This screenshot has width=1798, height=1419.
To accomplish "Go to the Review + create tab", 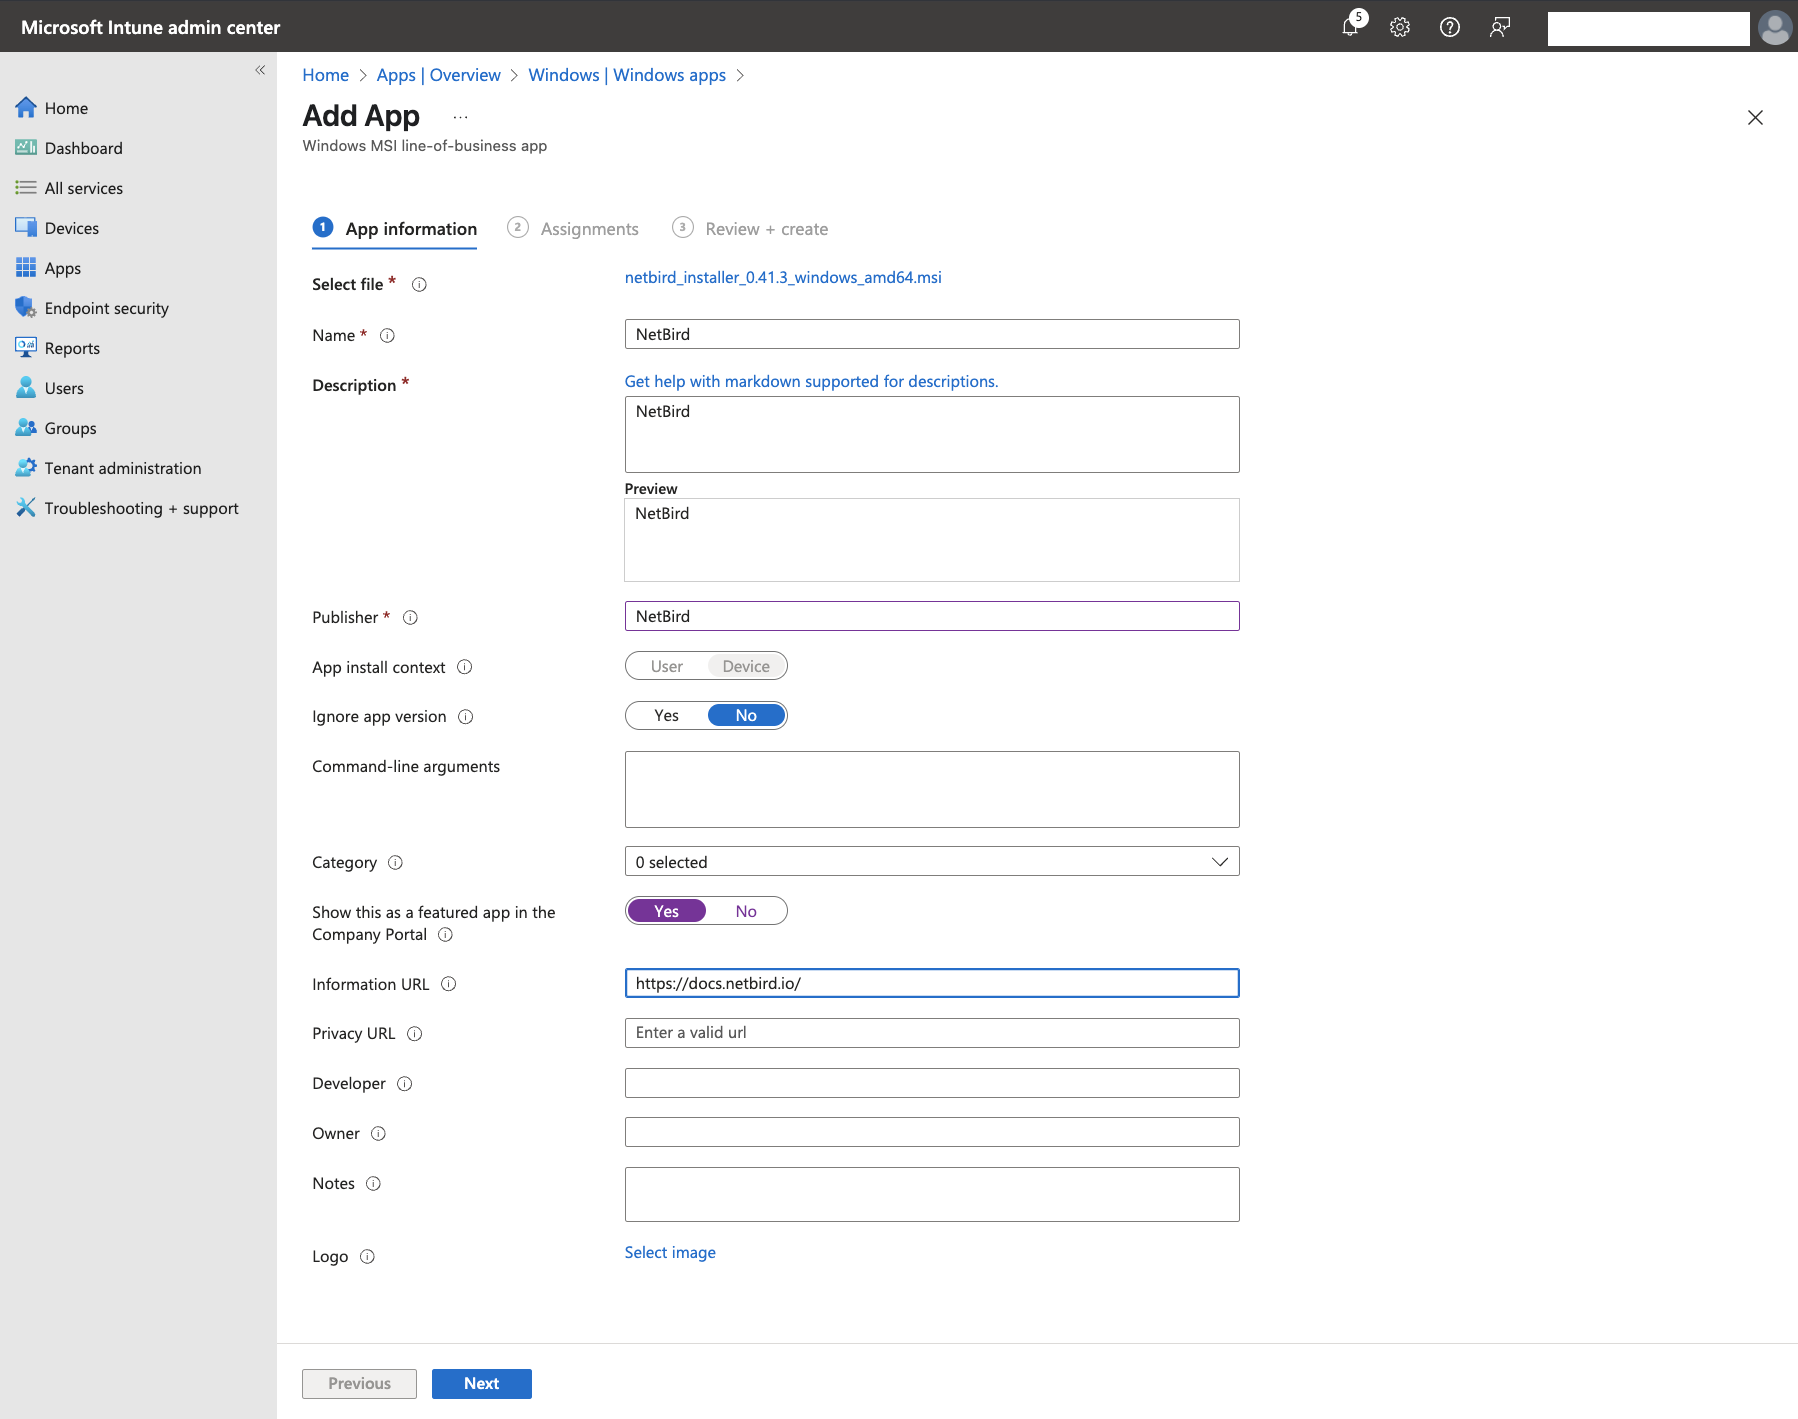I will pos(765,229).
